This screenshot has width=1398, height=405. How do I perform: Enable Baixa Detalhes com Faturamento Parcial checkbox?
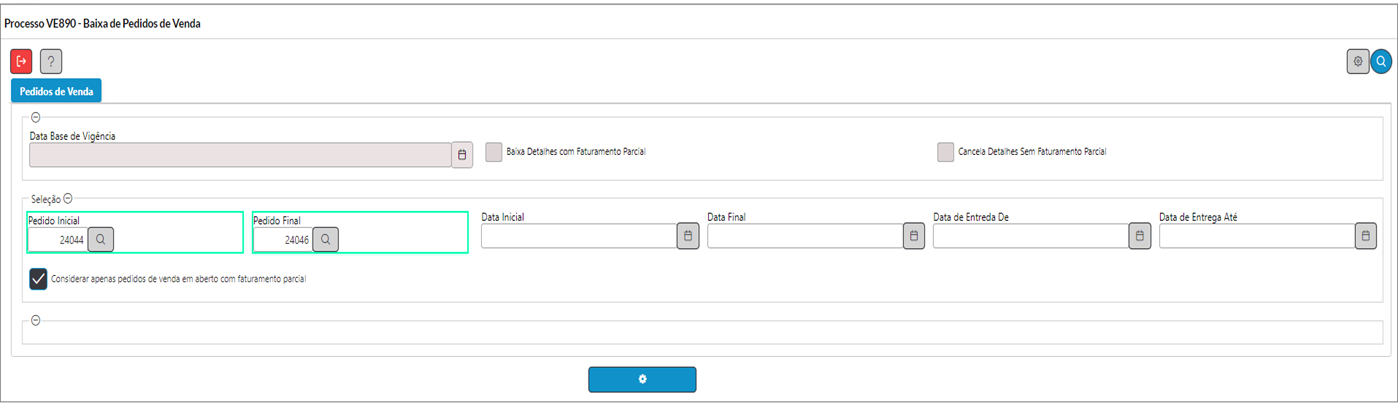[x=493, y=152]
